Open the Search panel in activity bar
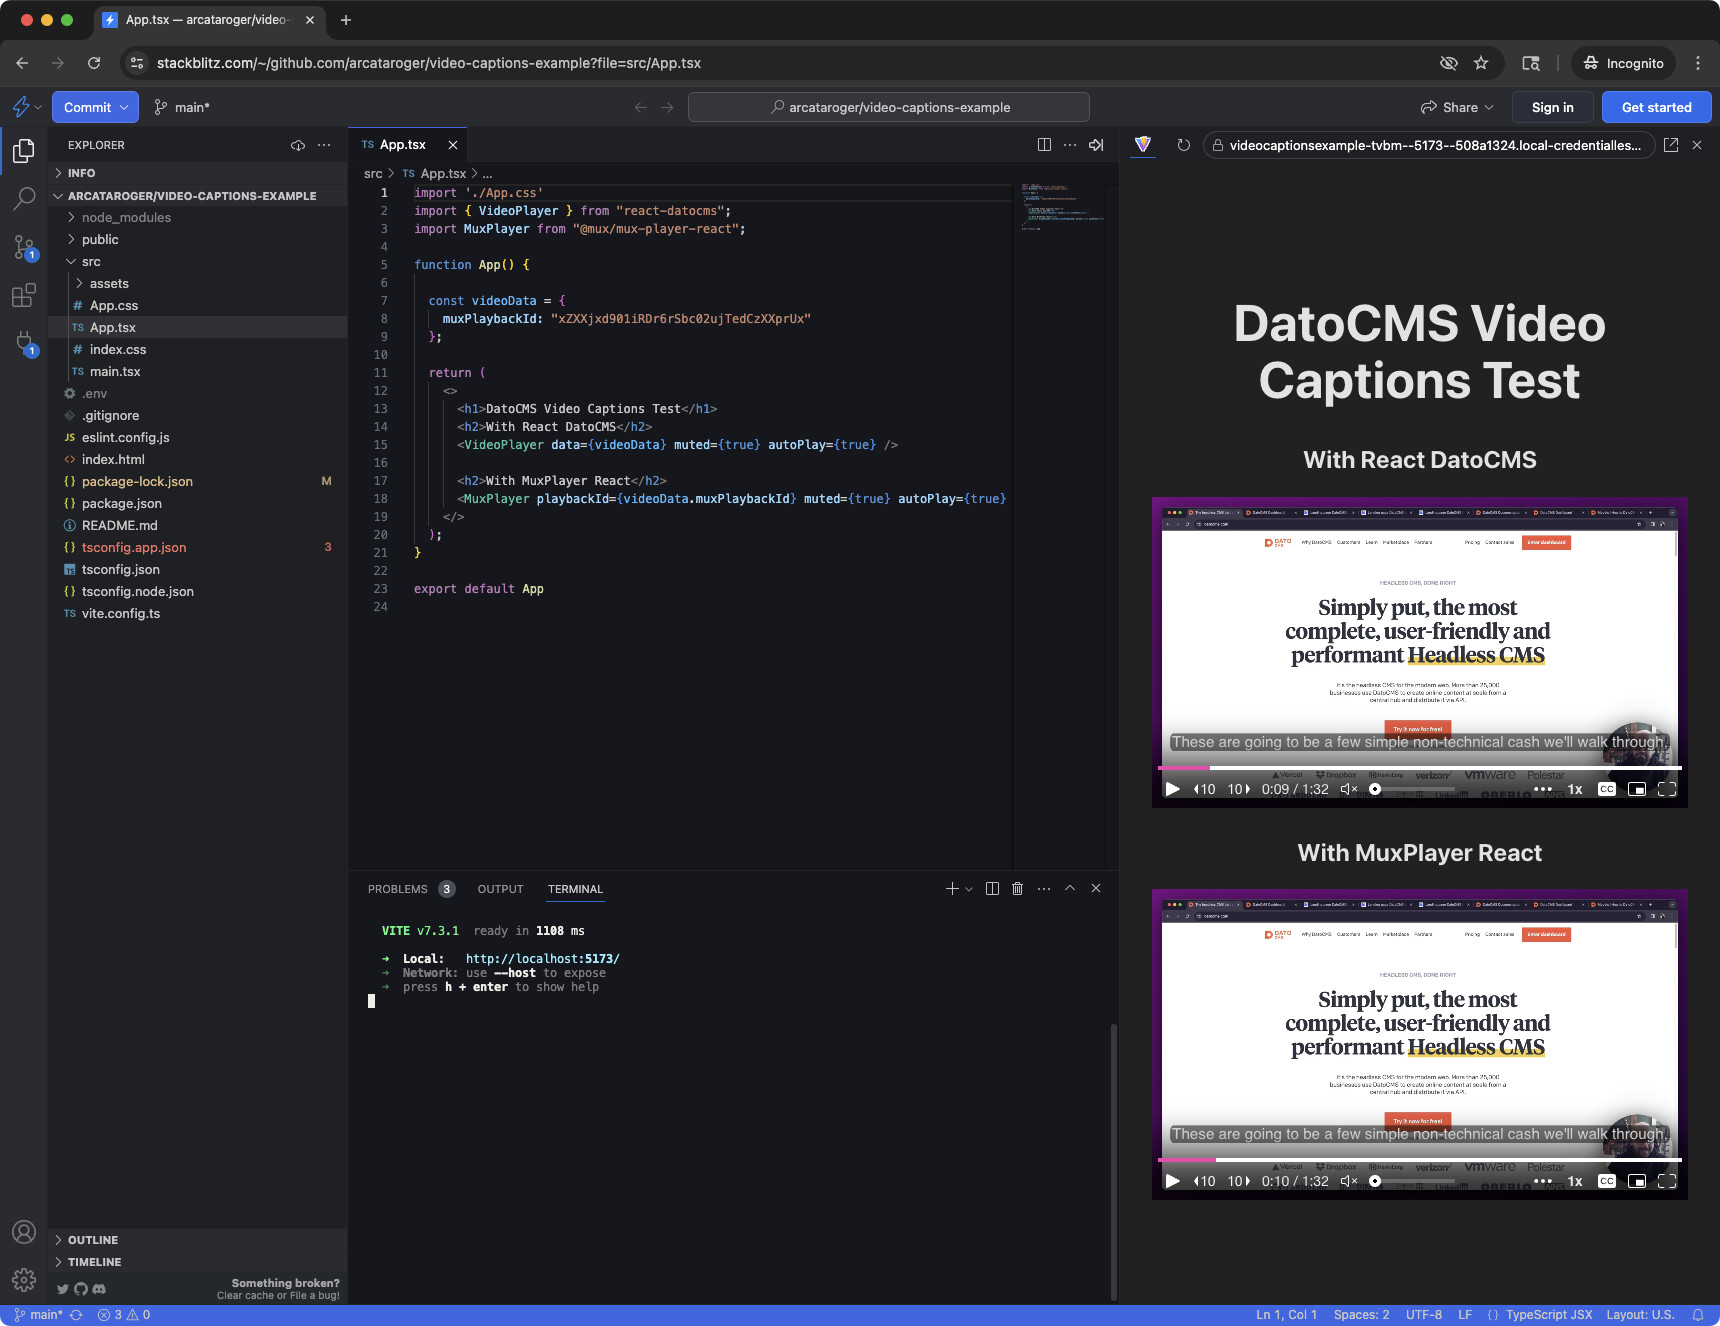 pyautogui.click(x=24, y=199)
